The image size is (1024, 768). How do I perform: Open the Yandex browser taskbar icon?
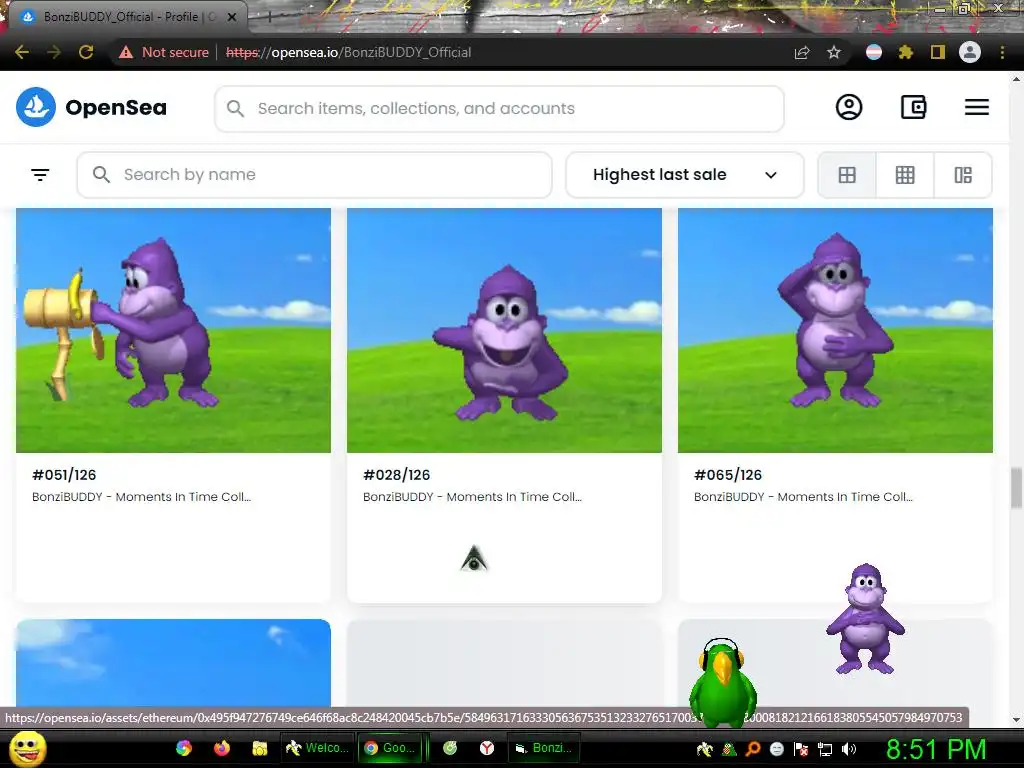(x=487, y=748)
